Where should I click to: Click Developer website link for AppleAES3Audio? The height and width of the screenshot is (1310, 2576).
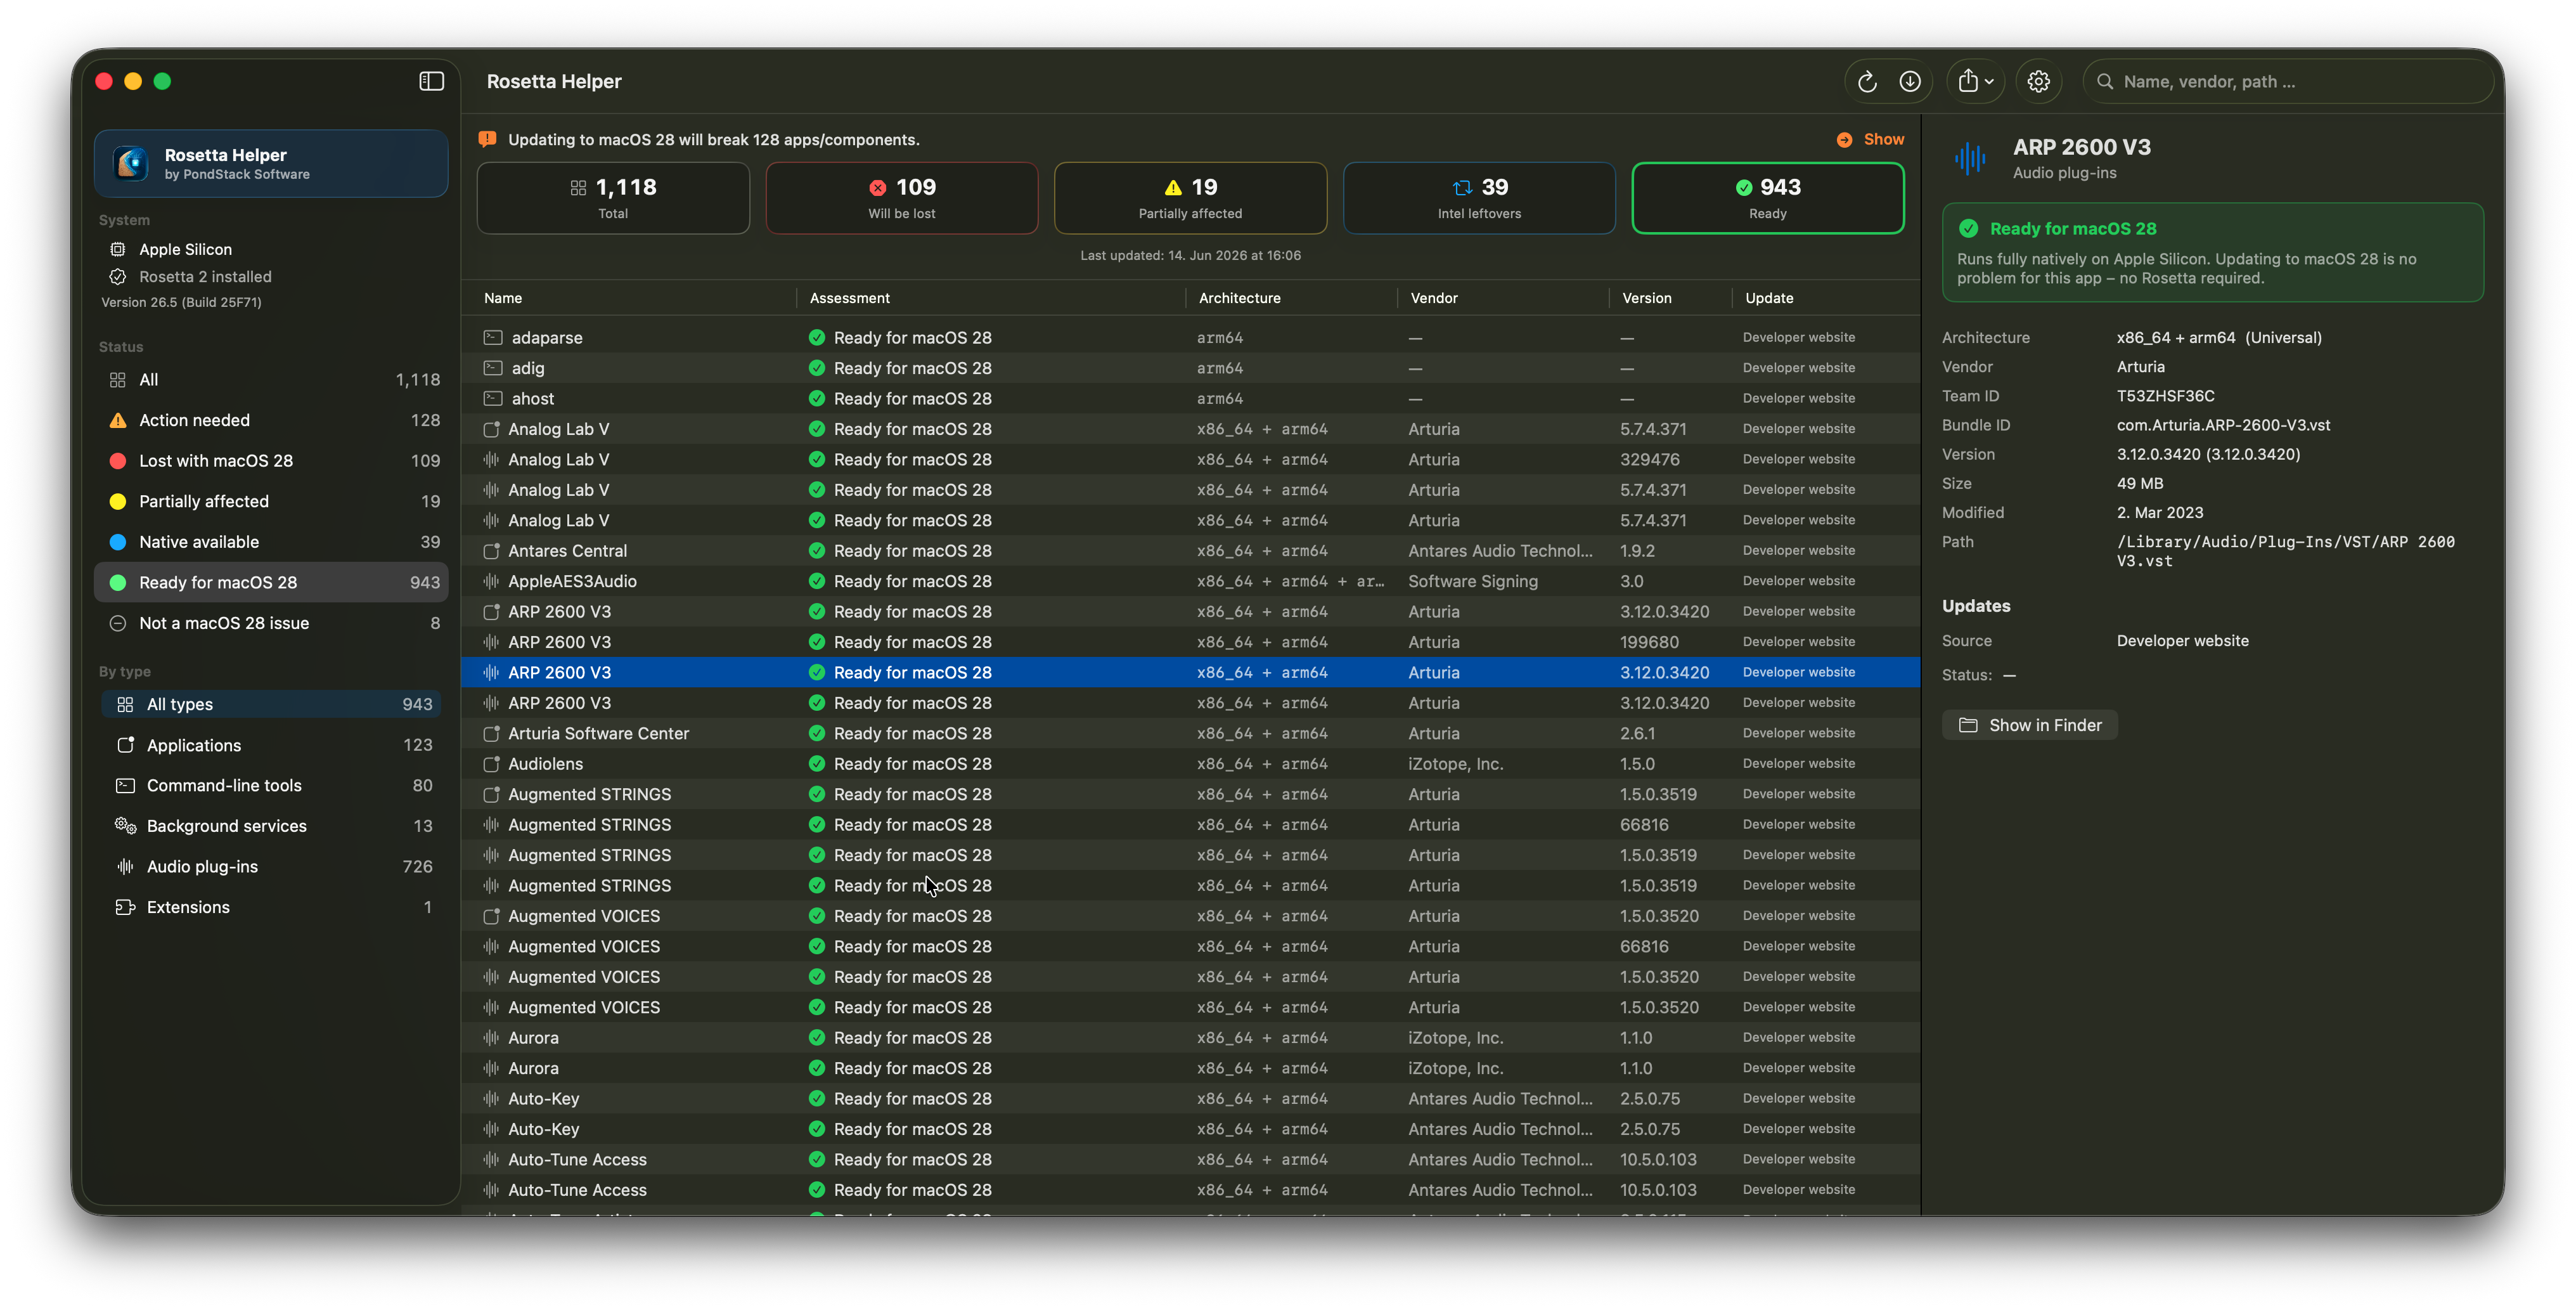1798,580
